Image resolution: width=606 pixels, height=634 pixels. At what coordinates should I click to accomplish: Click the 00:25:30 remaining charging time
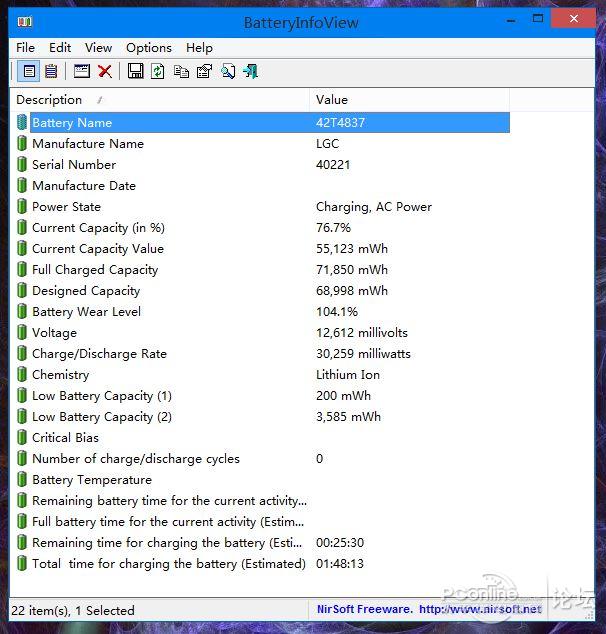pos(340,543)
